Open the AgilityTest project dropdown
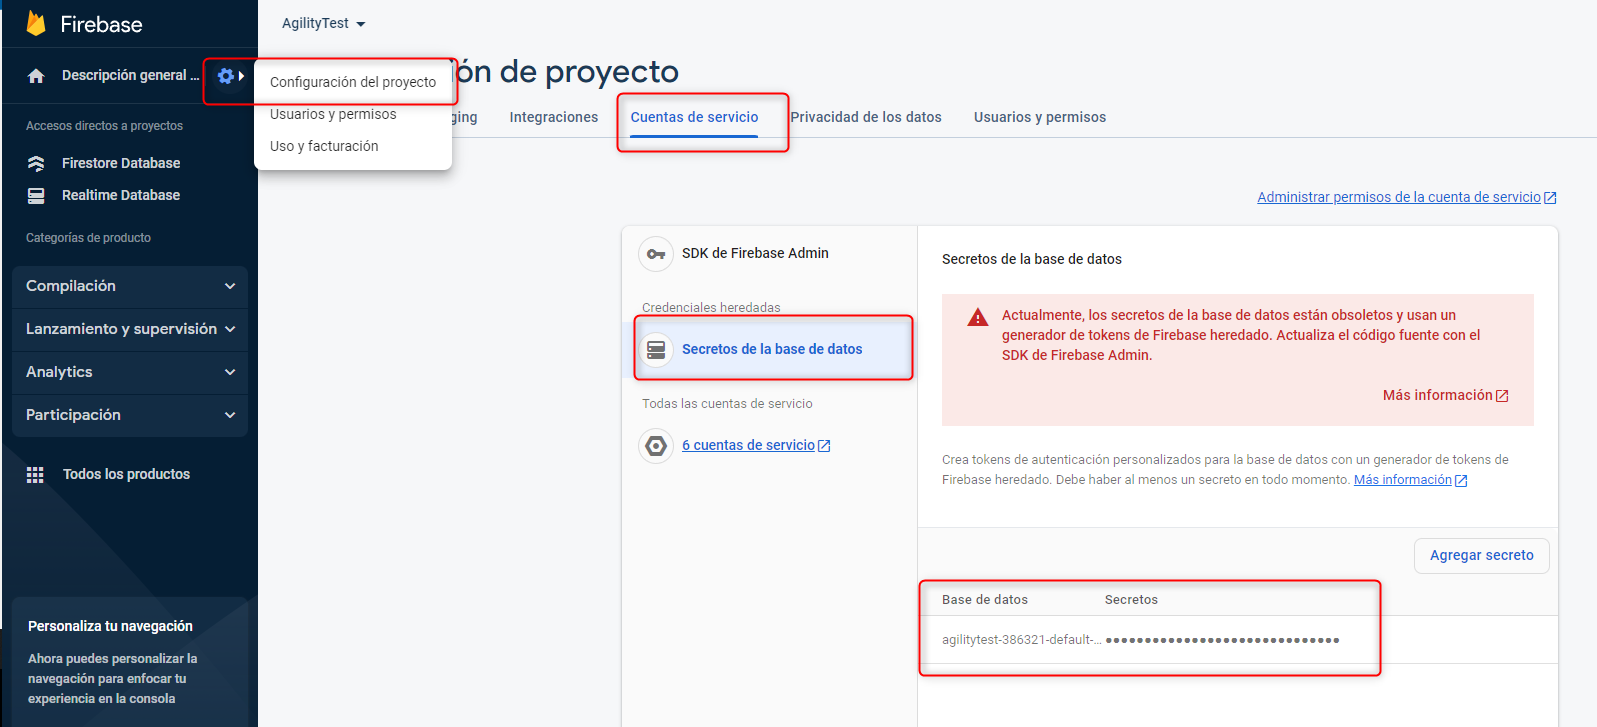 pyautogui.click(x=323, y=23)
